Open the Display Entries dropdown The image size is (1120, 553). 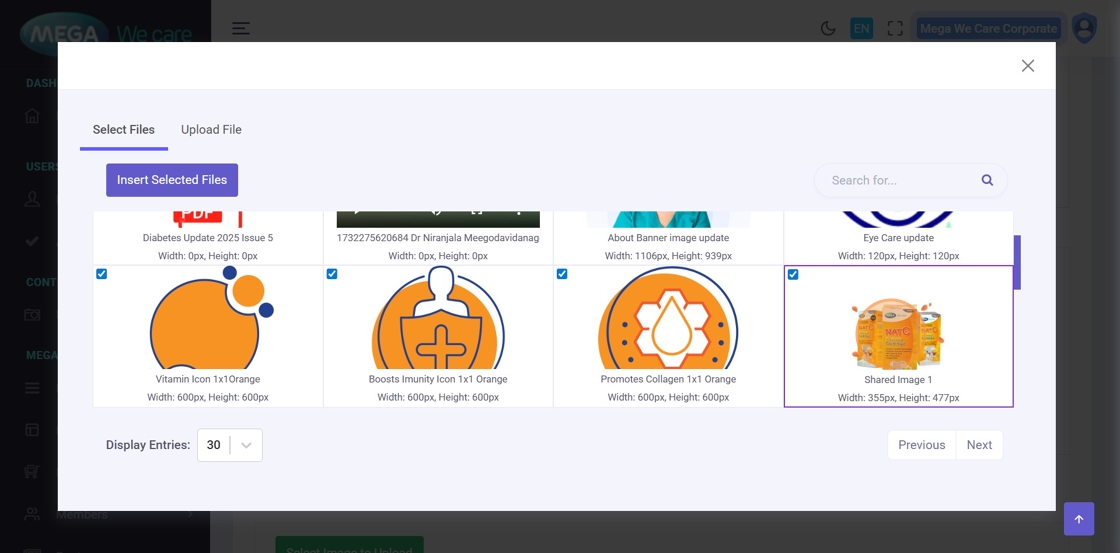230,445
